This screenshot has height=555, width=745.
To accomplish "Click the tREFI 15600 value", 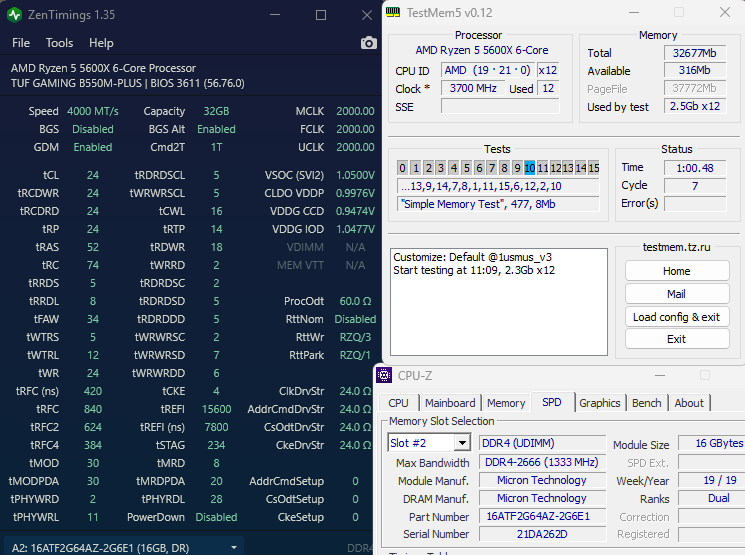I will coord(216,409).
